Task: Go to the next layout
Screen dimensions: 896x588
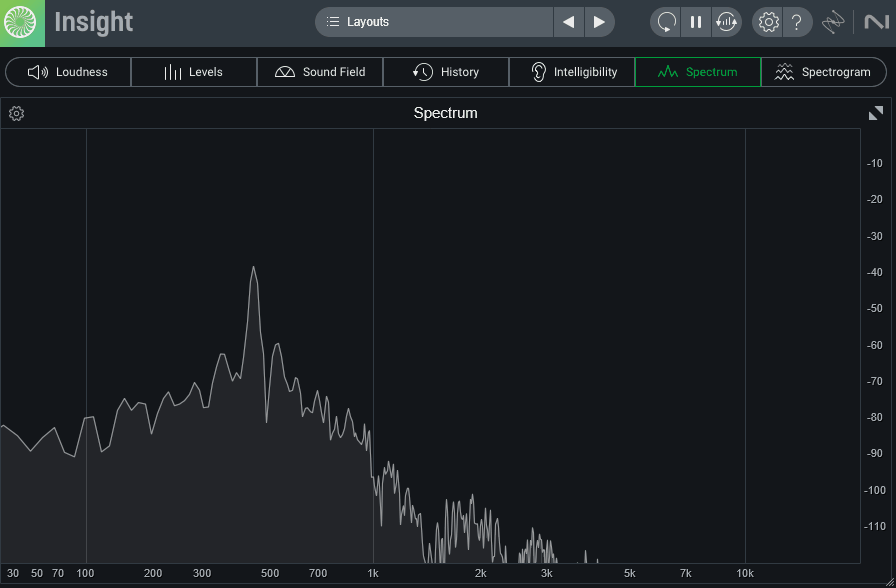Action: 599,22
